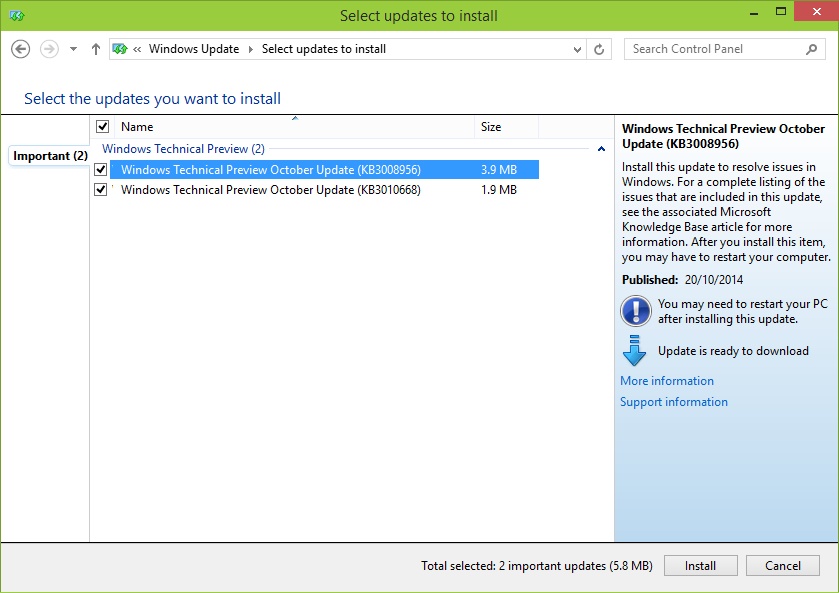Select the KB3010668 update row

tap(324, 189)
